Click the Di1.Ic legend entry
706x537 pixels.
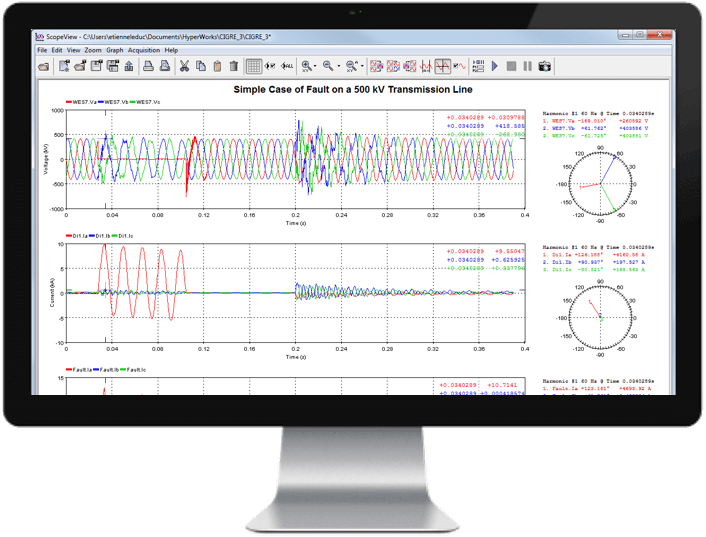tap(122, 236)
